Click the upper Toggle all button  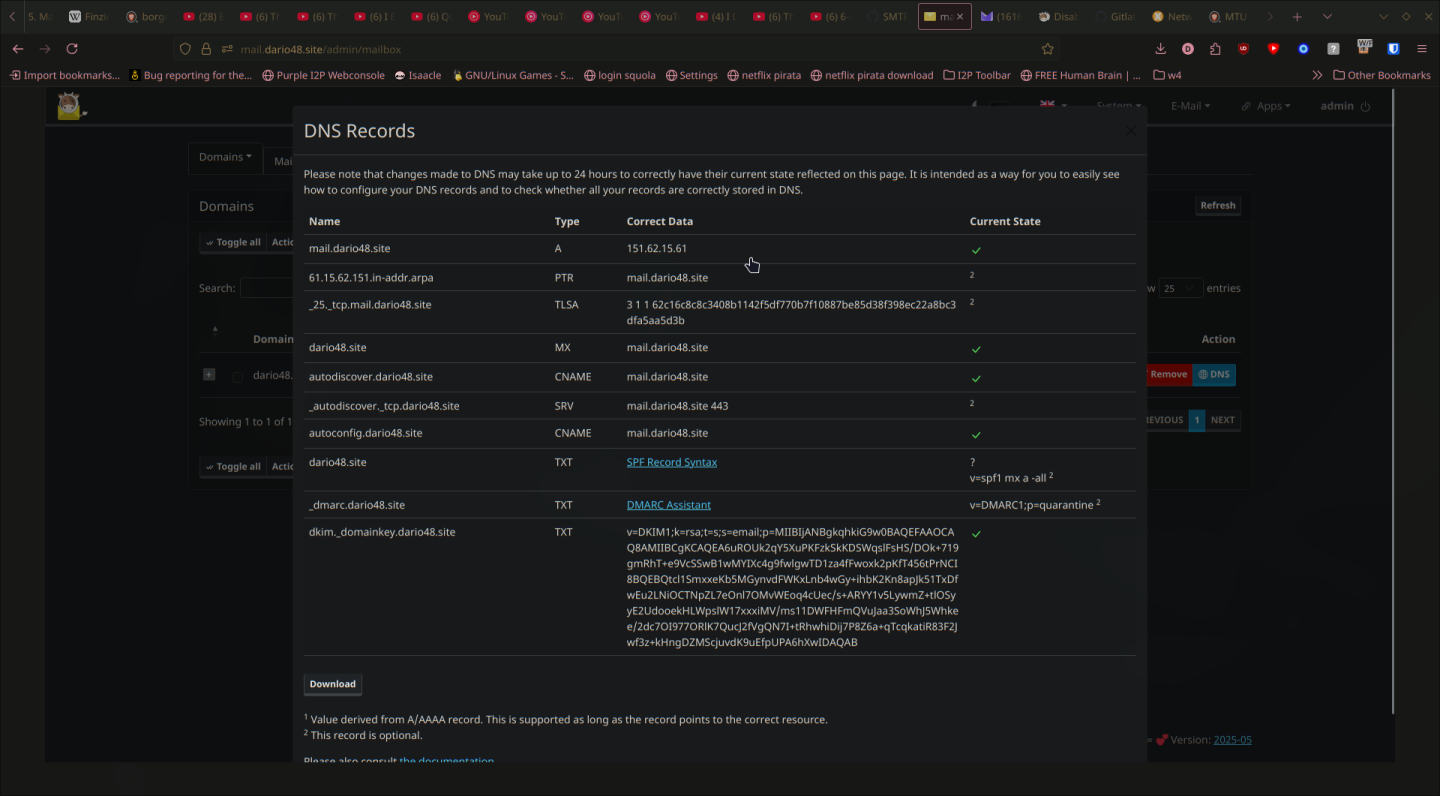point(232,242)
